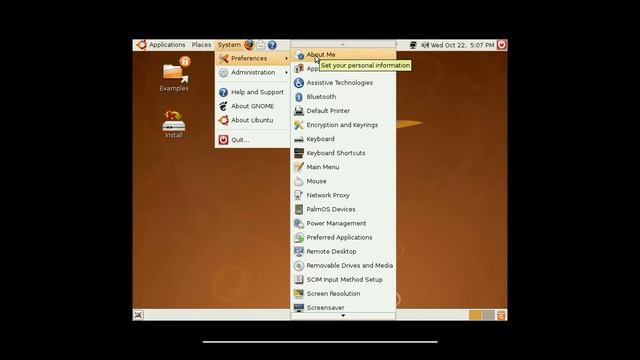Open Bluetooth preferences

point(343,97)
